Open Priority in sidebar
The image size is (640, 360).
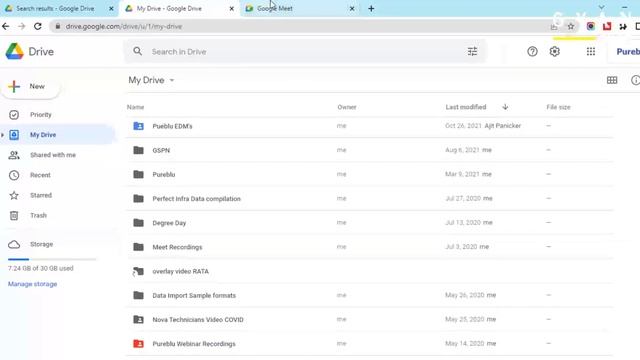[x=41, y=115]
